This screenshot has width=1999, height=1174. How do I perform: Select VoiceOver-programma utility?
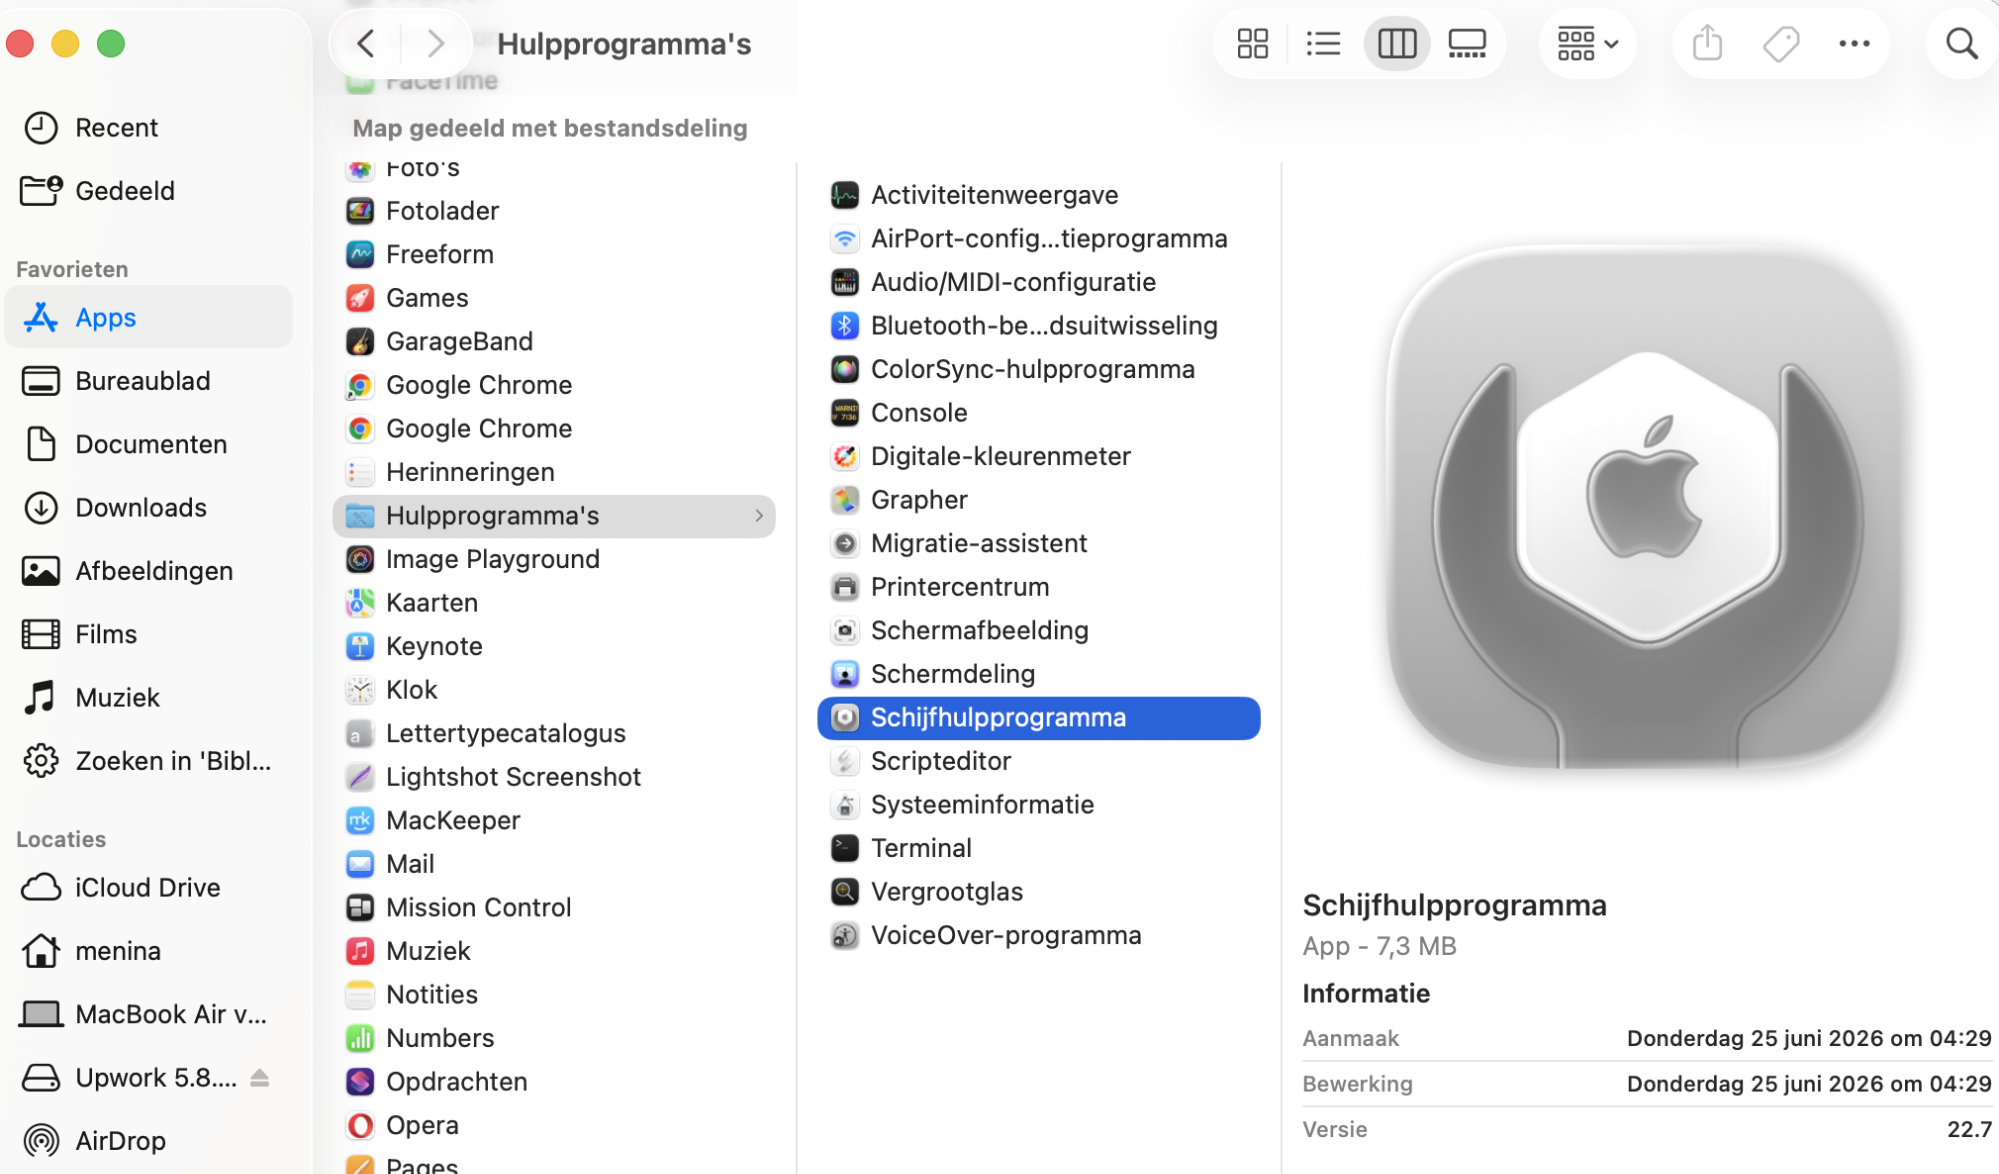coord(1038,934)
